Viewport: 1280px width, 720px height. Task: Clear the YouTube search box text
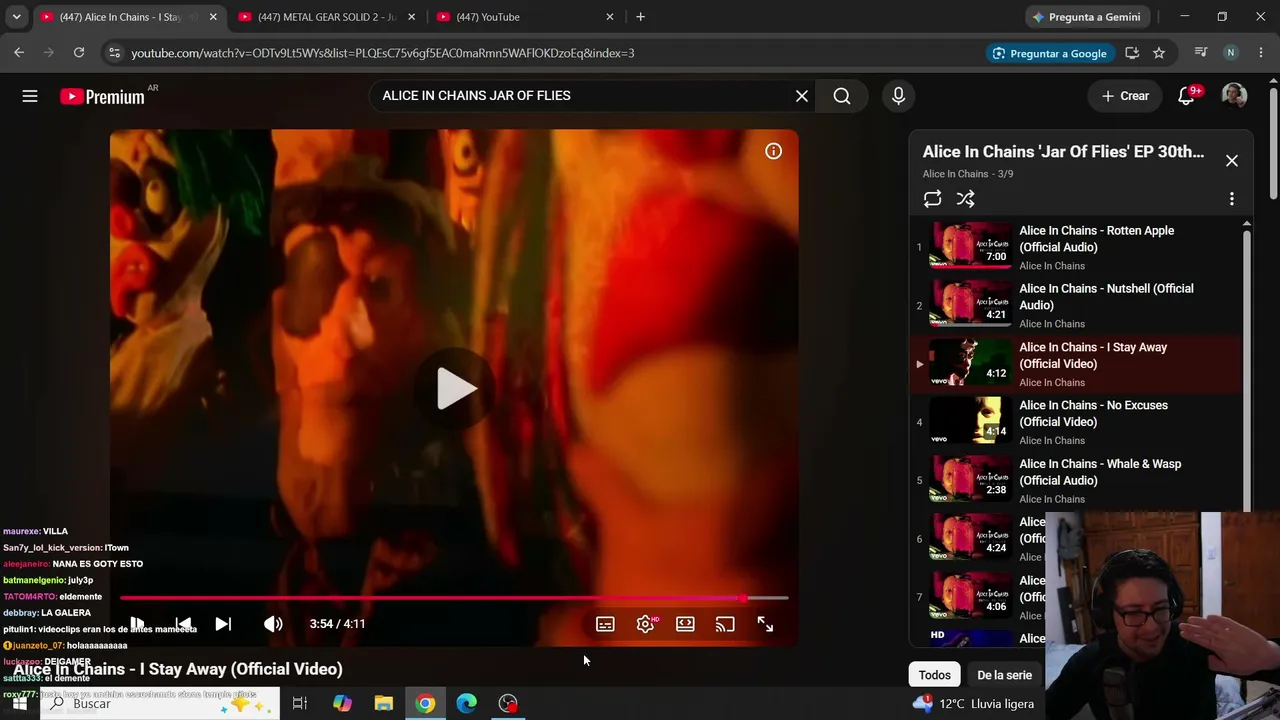point(802,96)
